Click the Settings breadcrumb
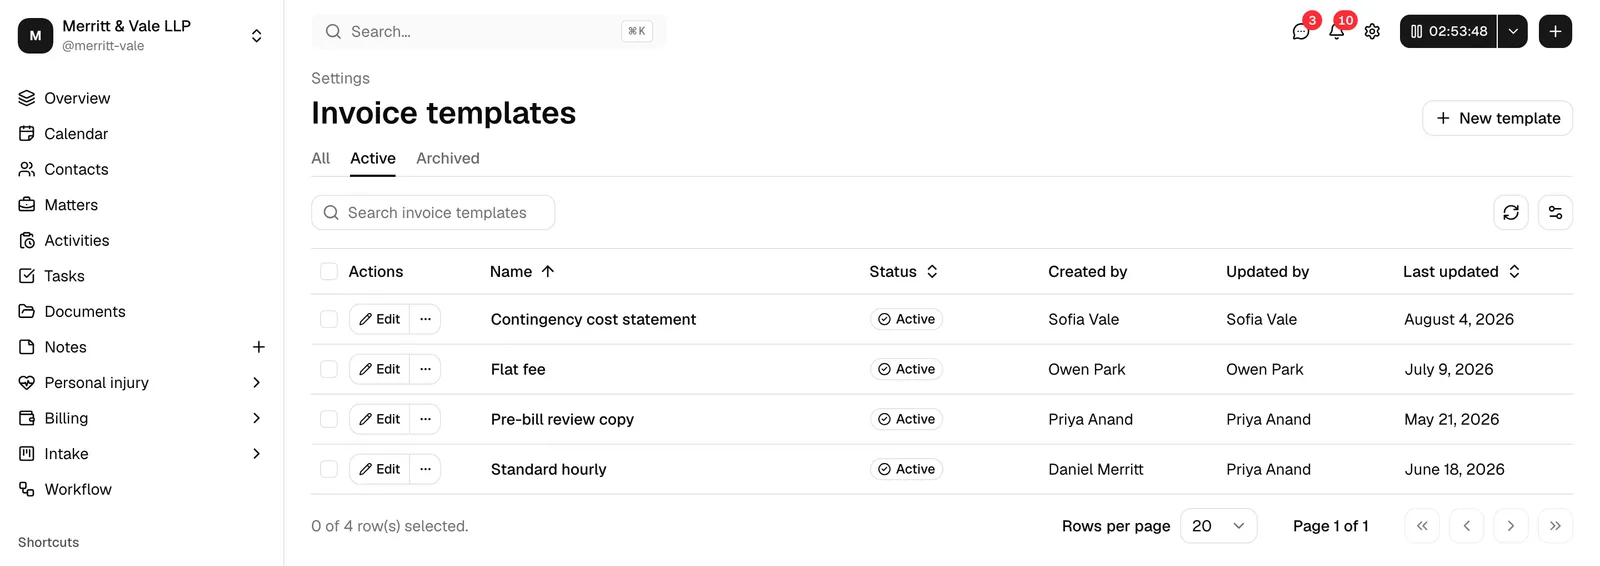The height and width of the screenshot is (566, 1600). pos(340,78)
